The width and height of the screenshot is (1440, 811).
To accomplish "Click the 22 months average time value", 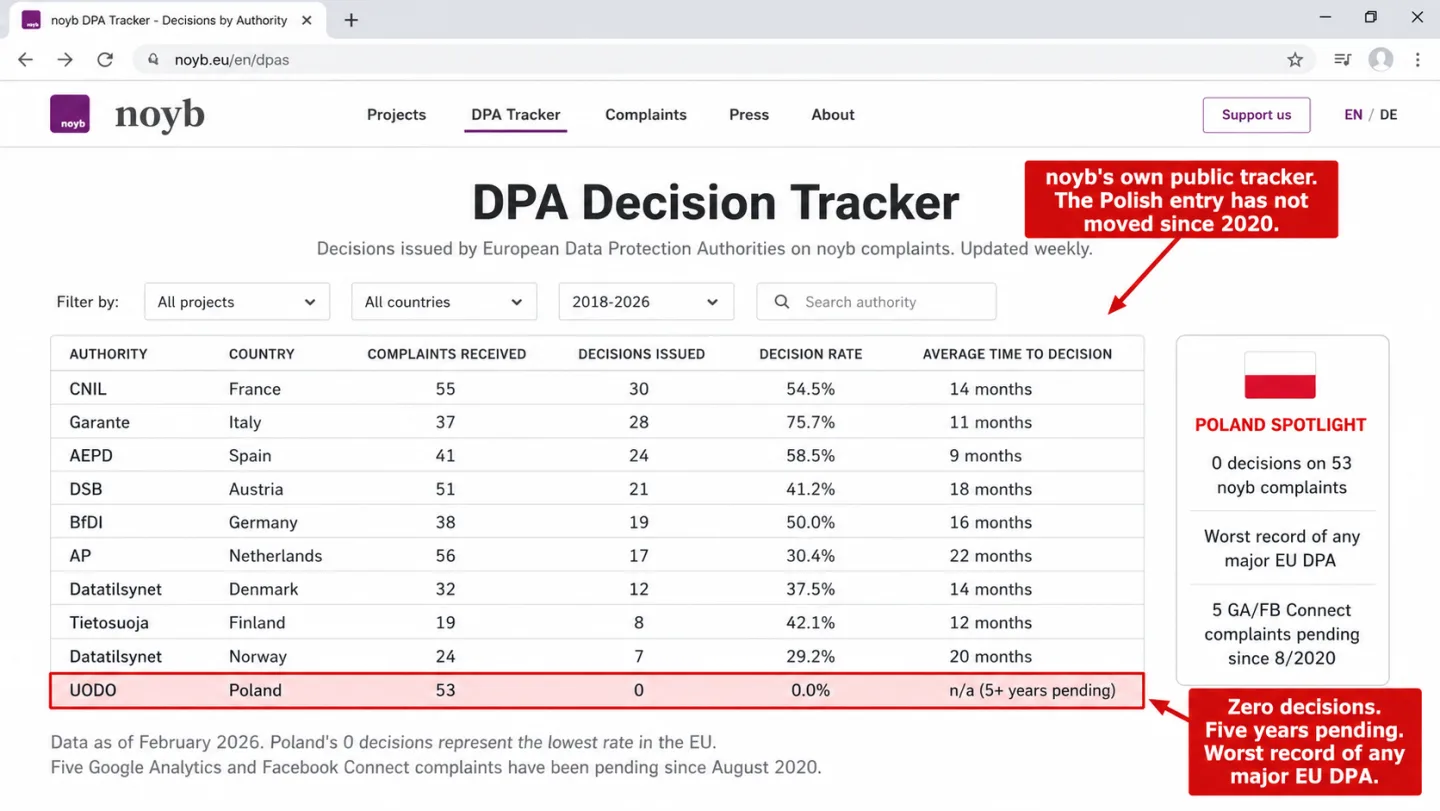I will pyautogui.click(x=991, y=556).
